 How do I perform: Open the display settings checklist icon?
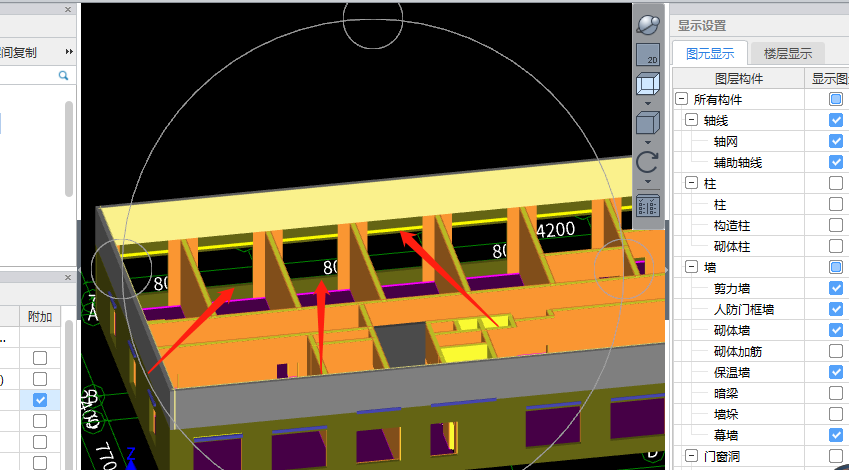click(648, 208)
